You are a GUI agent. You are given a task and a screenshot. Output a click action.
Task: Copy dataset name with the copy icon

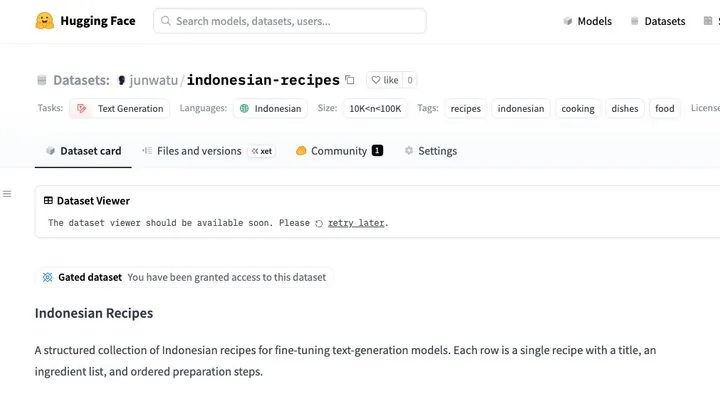coord(350,80)
